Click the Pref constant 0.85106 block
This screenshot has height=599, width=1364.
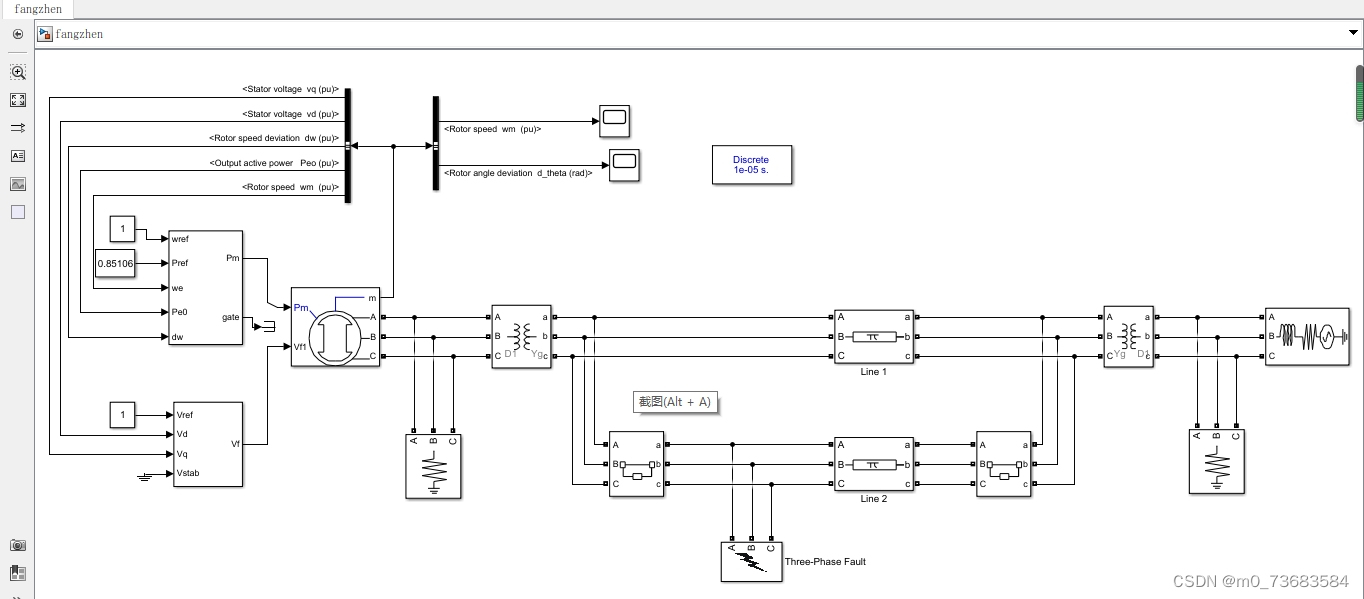point(115,264)
